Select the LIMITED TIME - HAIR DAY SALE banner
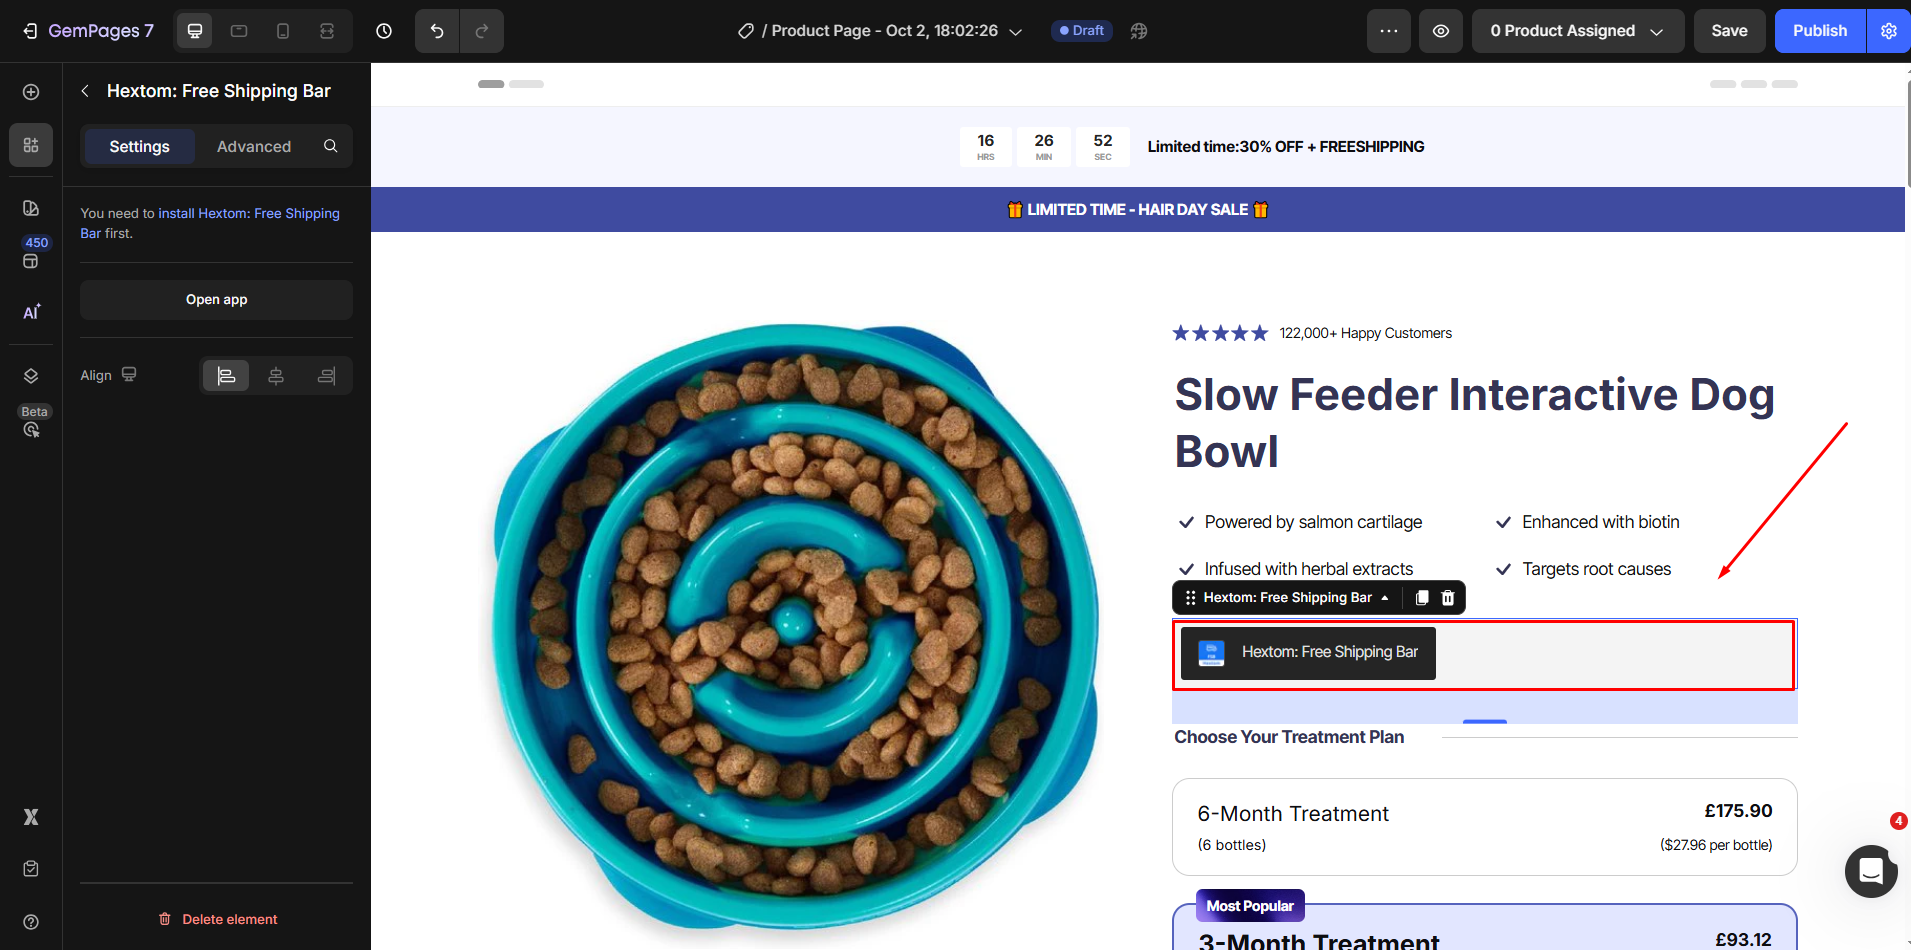Screen dimensions: 1911x950 coord(1138,210)
